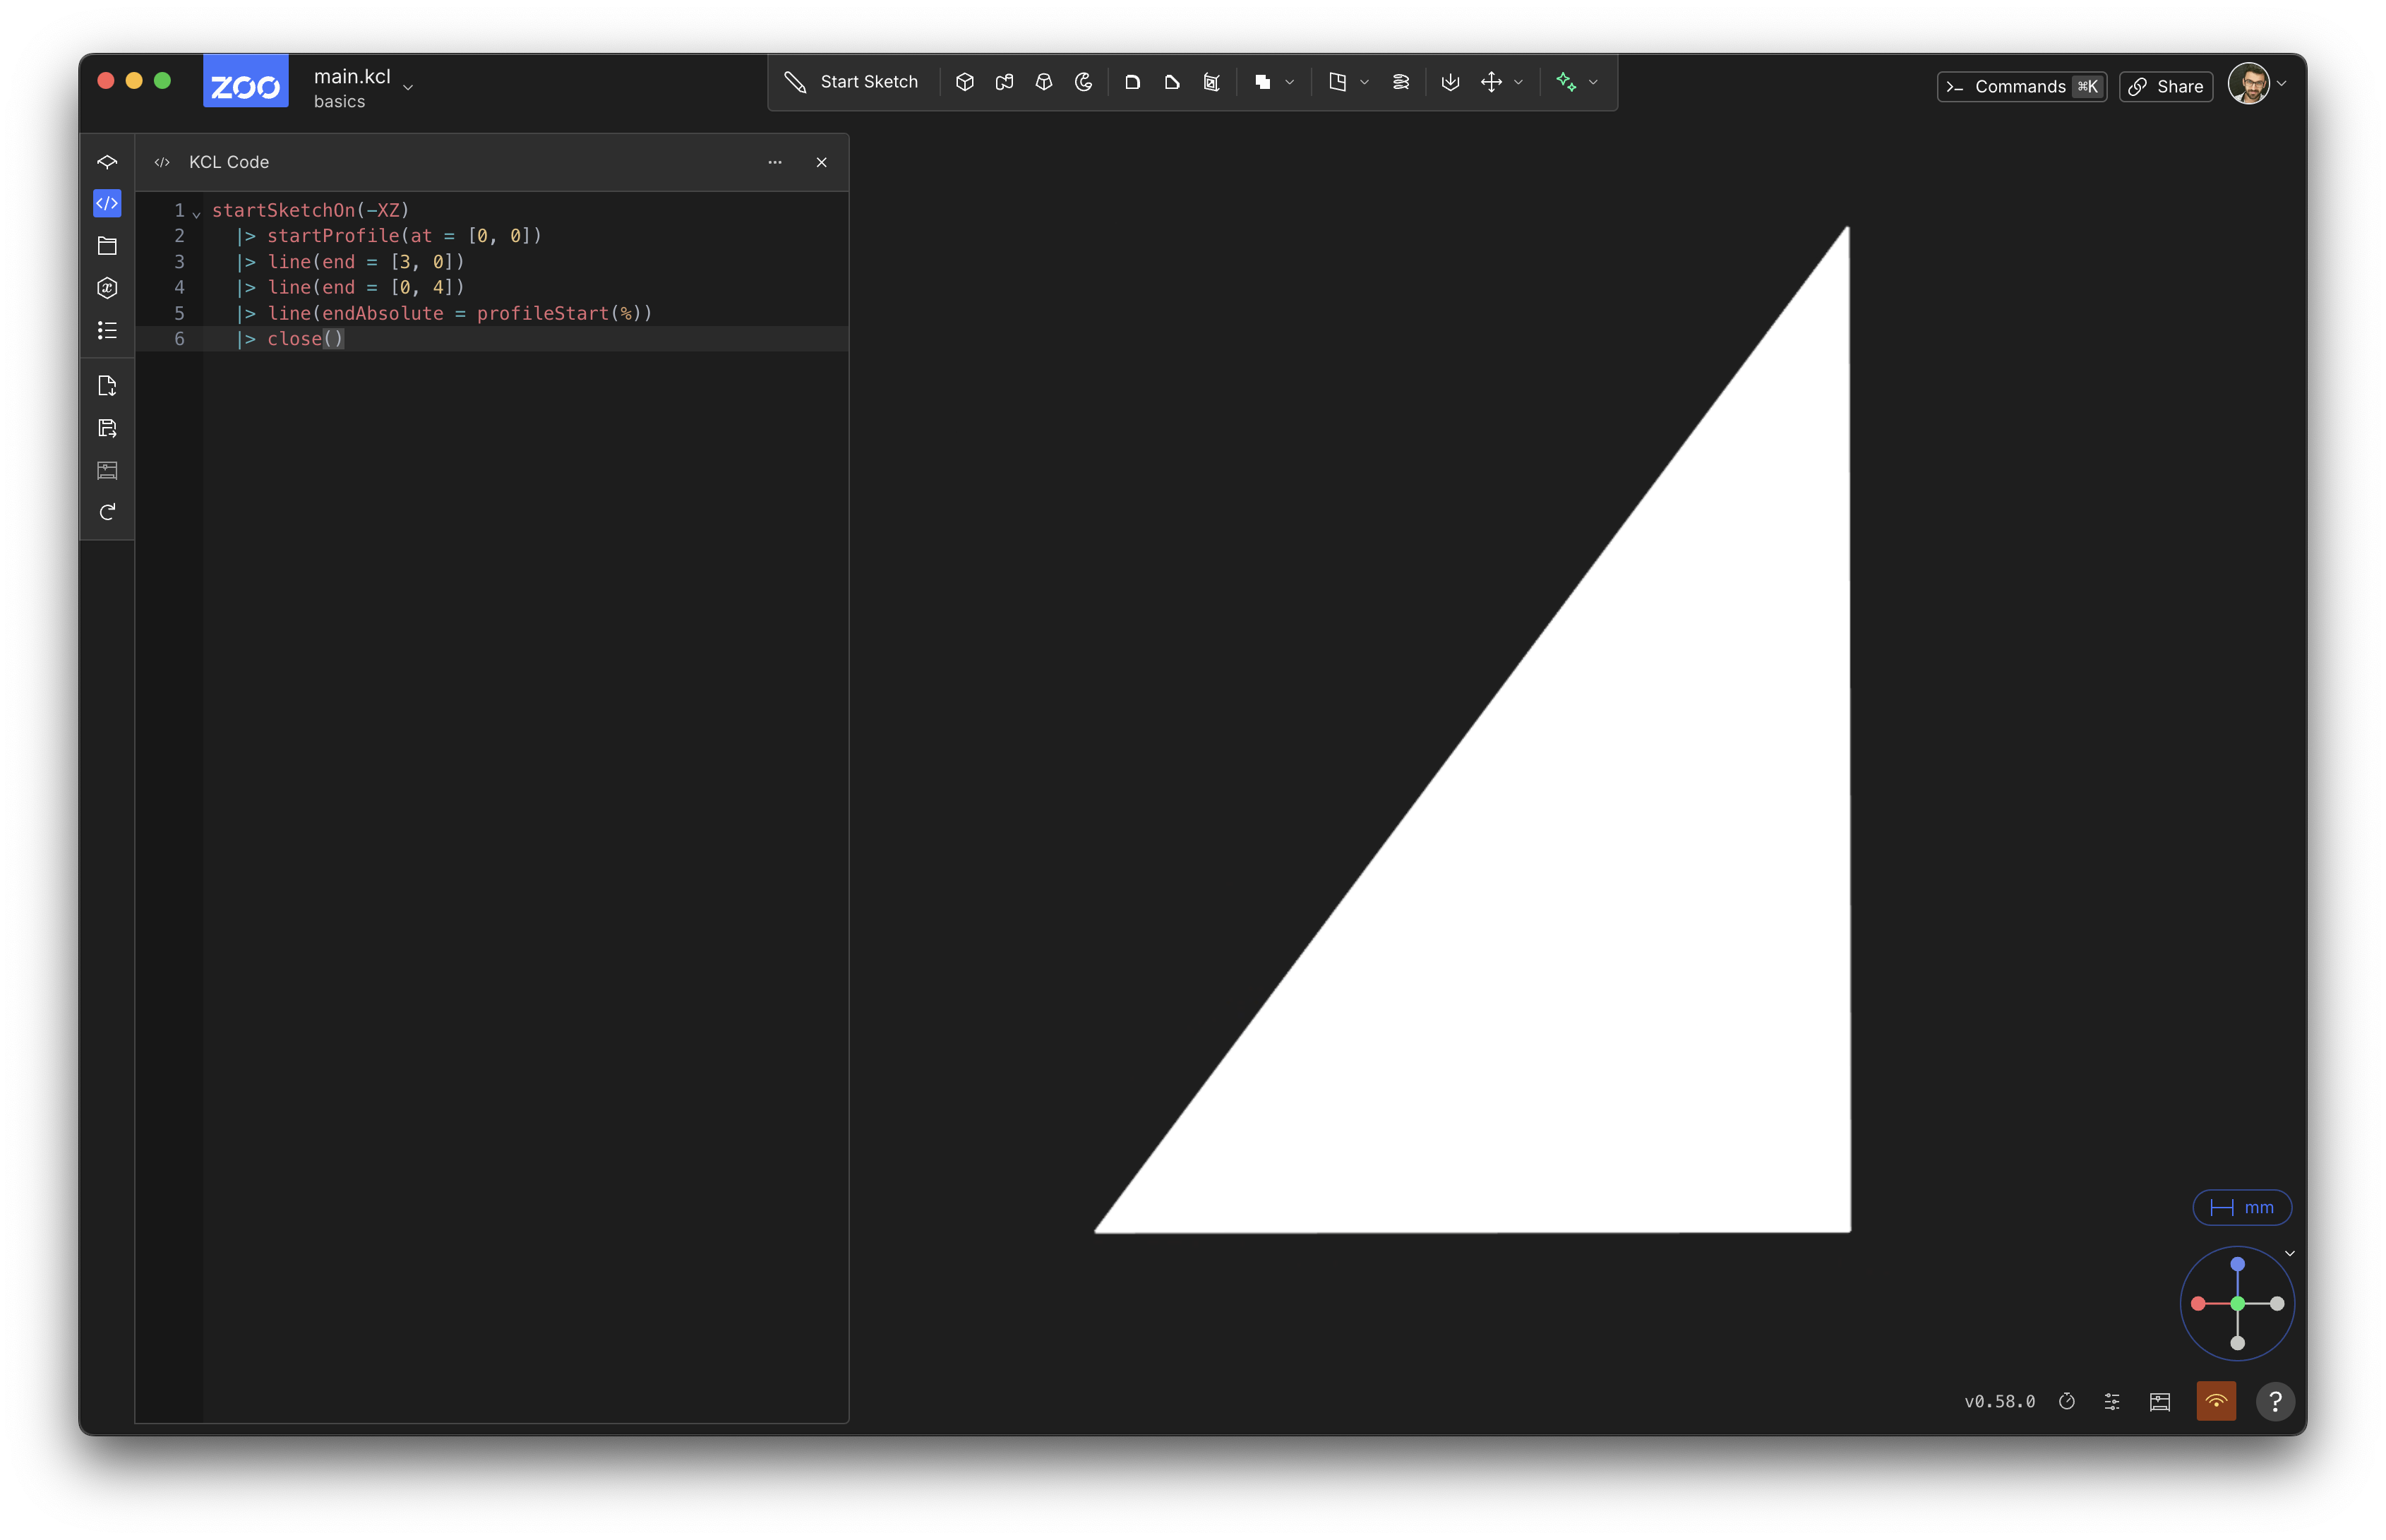Expand the Boolean operations dropdown arrow
This screenshot has height=1540, width=2386.
[1290, 83]
